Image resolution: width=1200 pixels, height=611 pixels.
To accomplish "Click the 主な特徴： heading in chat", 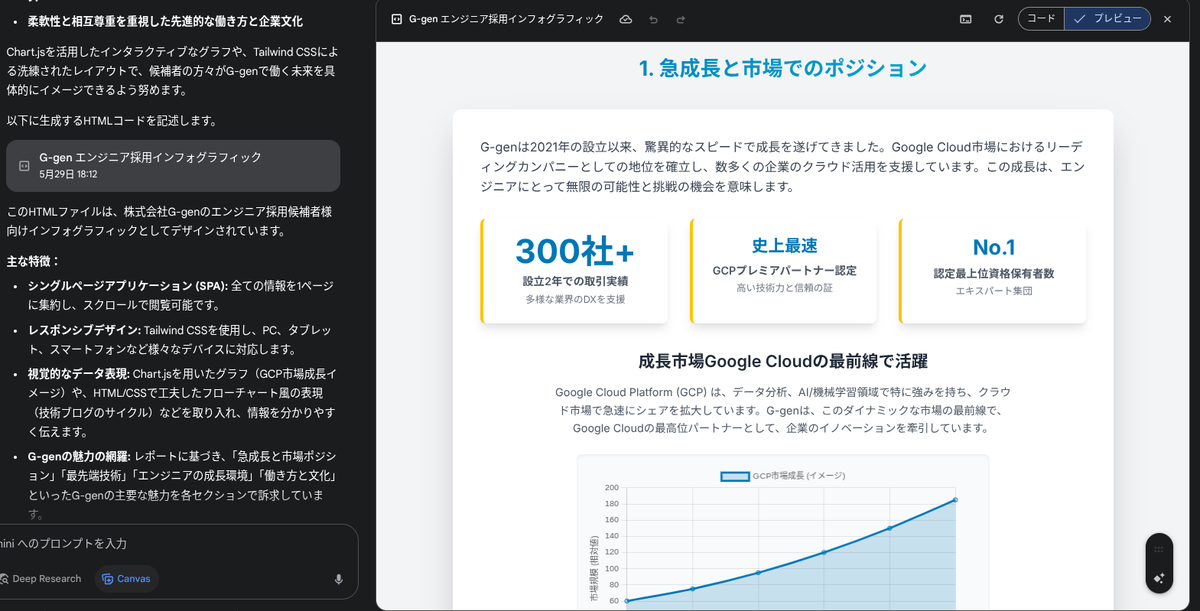I will [33, 261].
